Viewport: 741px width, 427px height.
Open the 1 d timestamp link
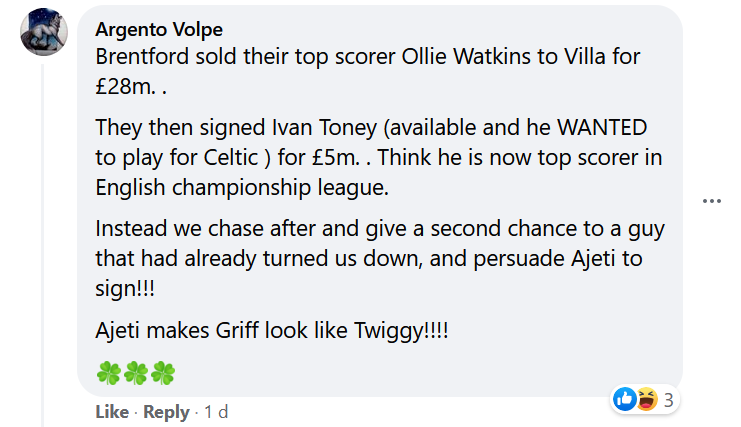(216, 412)
